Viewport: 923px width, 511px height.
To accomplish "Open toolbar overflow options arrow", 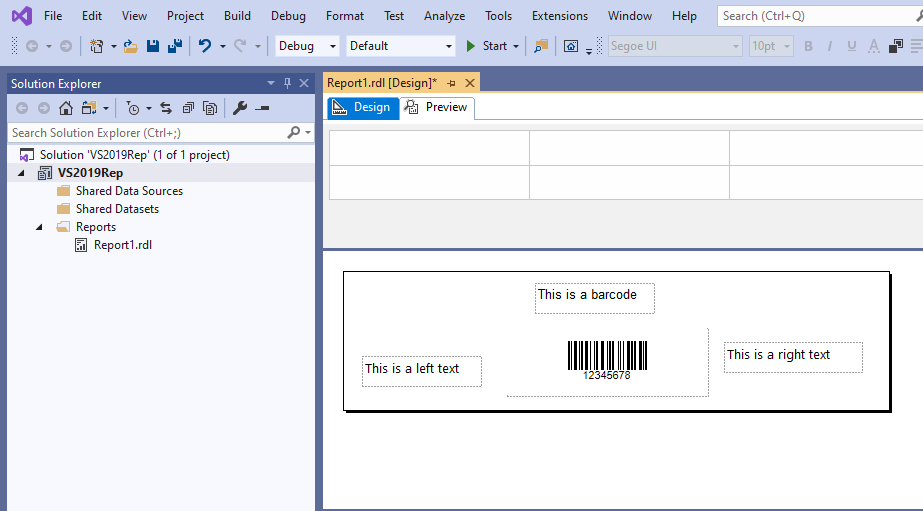I will (x=589, y=51).
